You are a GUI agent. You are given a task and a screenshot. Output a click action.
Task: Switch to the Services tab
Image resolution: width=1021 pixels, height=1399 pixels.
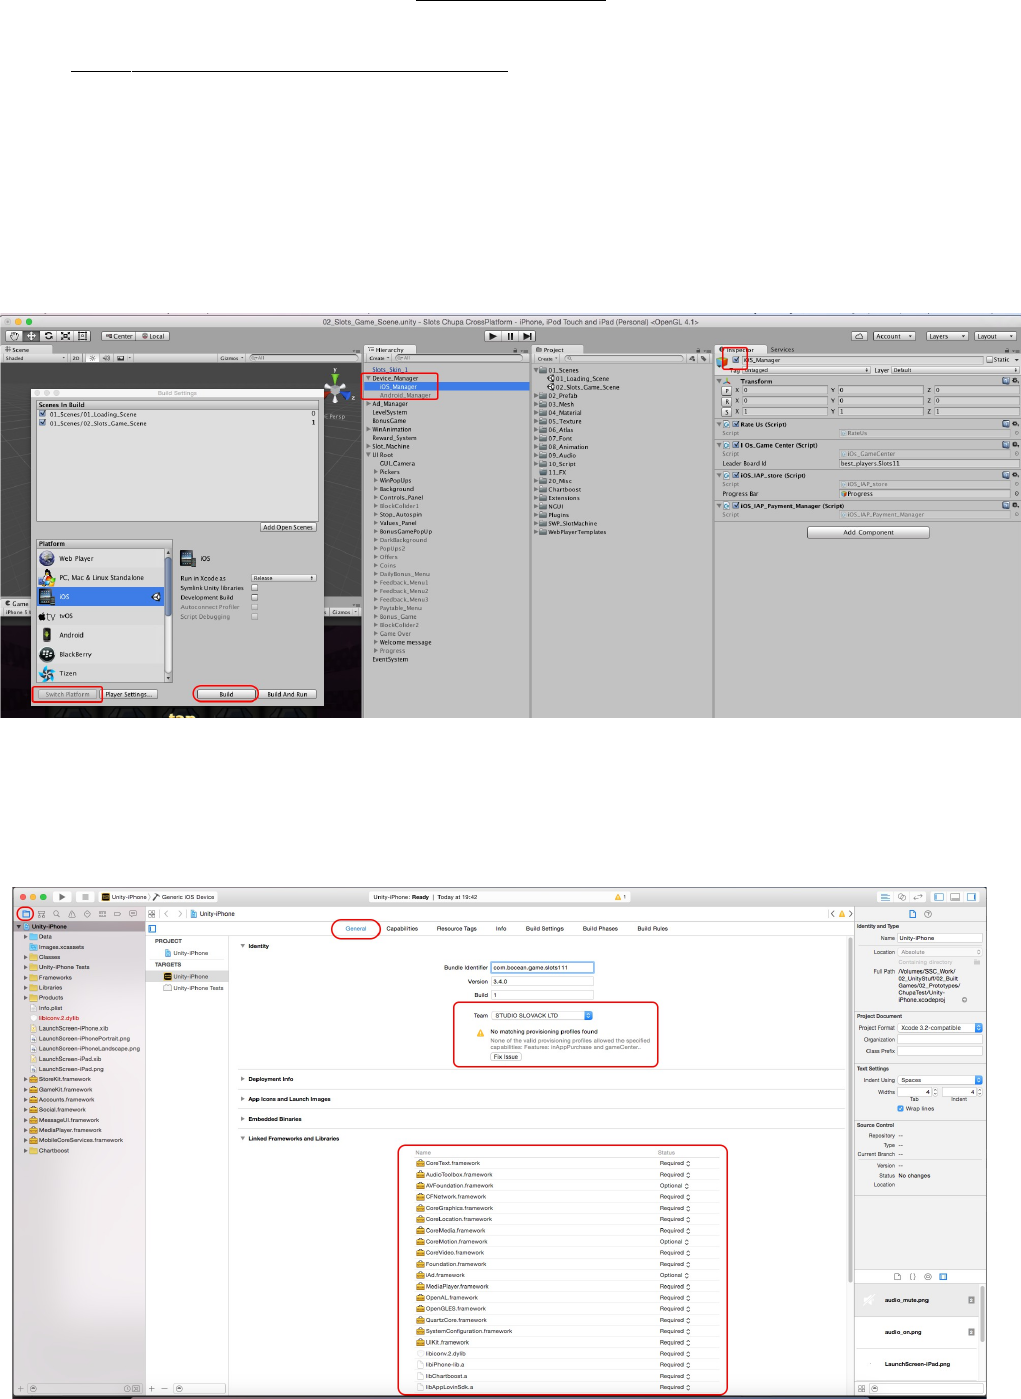(x=782, y=350)
